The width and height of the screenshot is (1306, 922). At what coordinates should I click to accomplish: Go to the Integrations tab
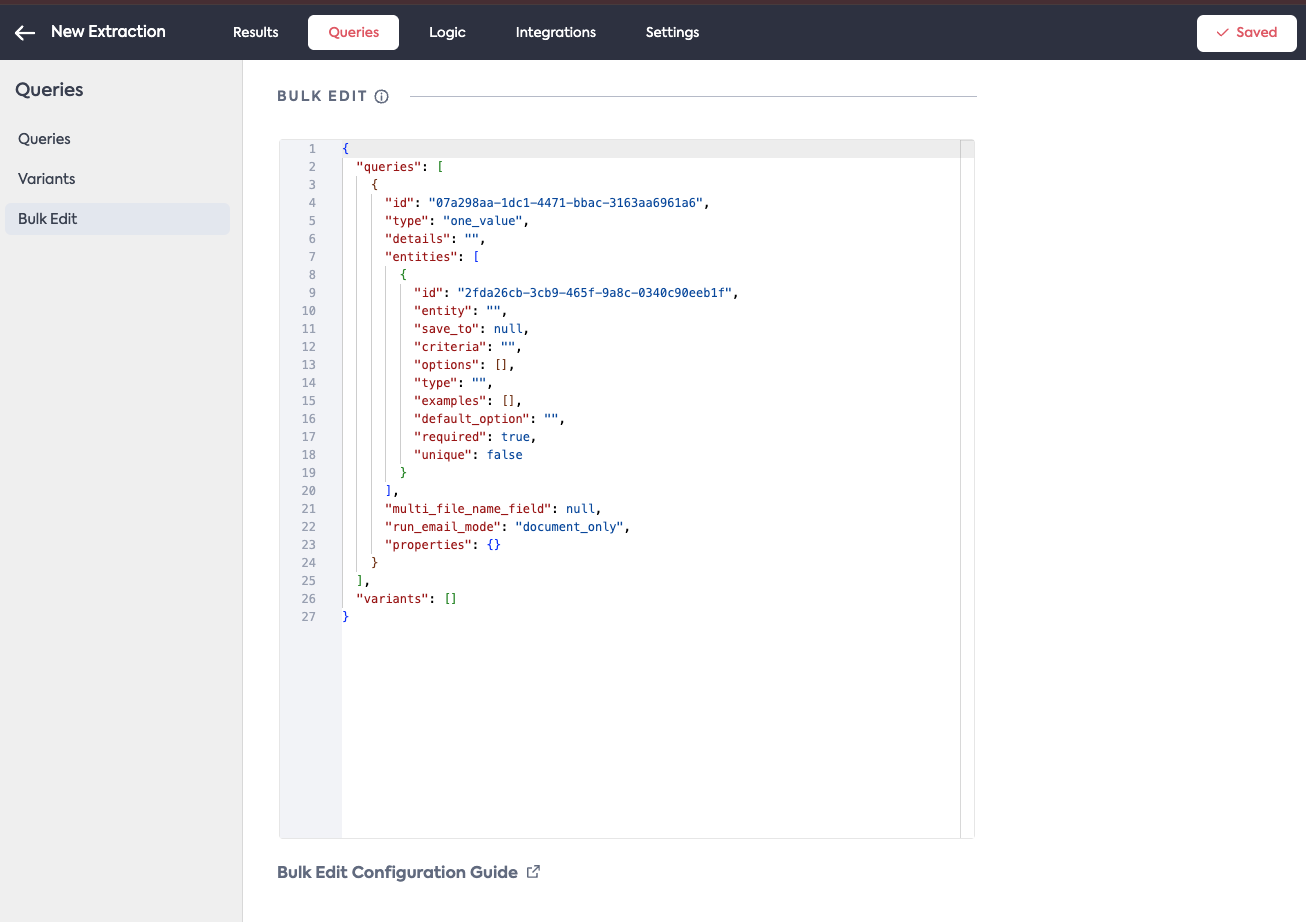click(555, 32)
